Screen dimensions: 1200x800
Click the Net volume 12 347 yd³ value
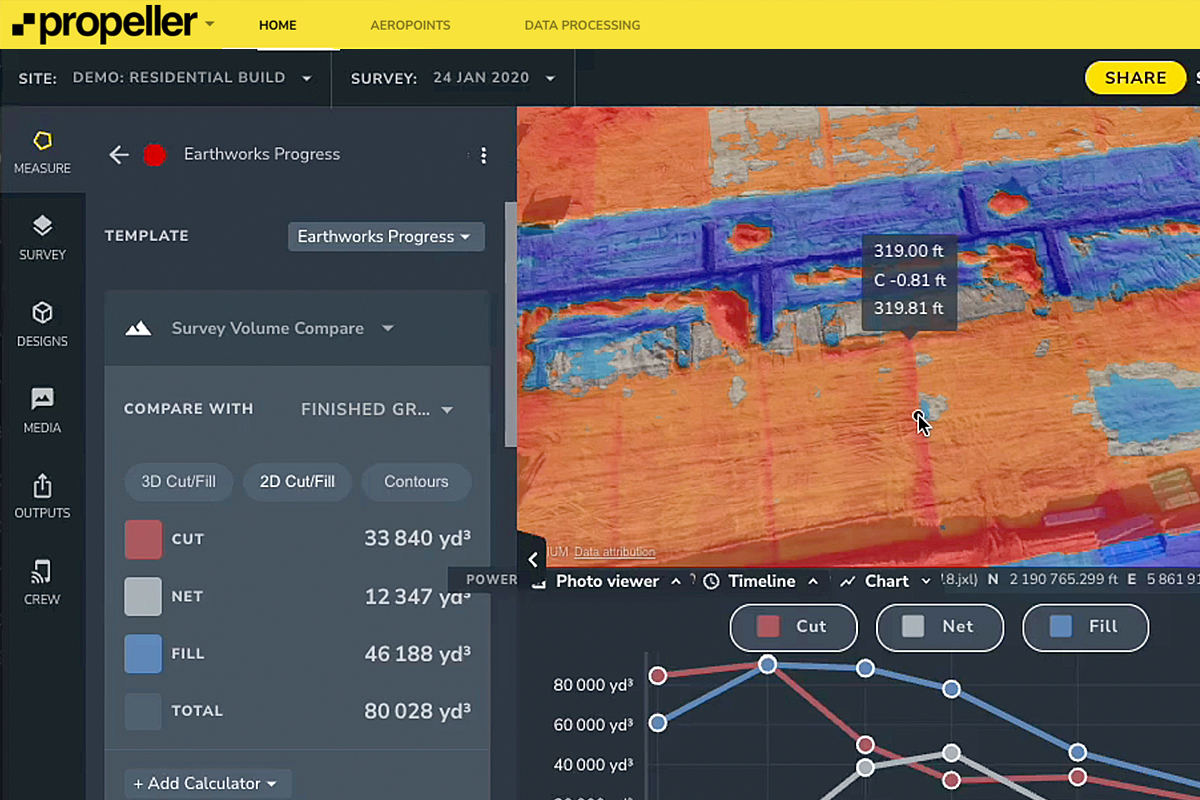click(417, 596)
